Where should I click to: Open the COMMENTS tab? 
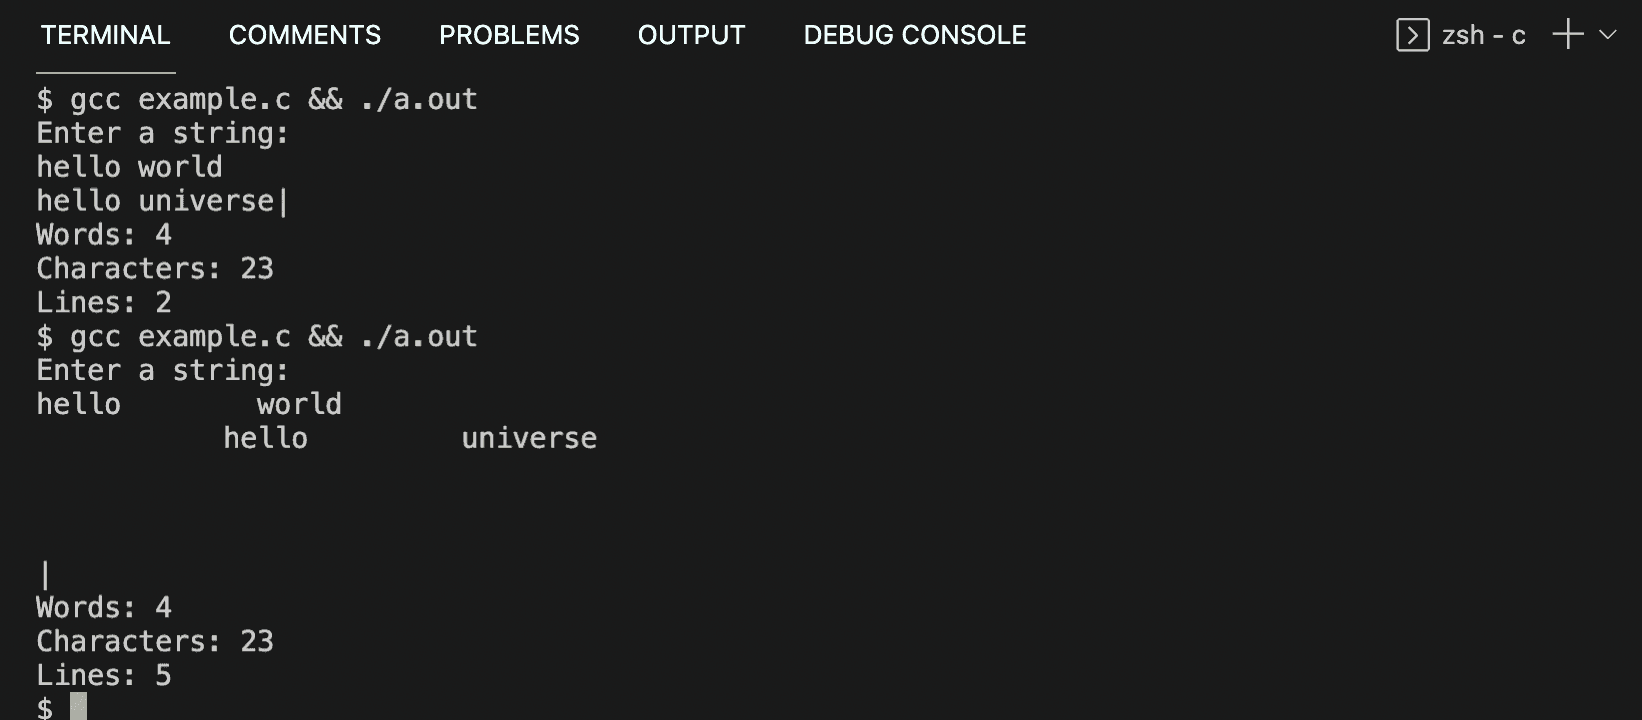tap(305, 35)
